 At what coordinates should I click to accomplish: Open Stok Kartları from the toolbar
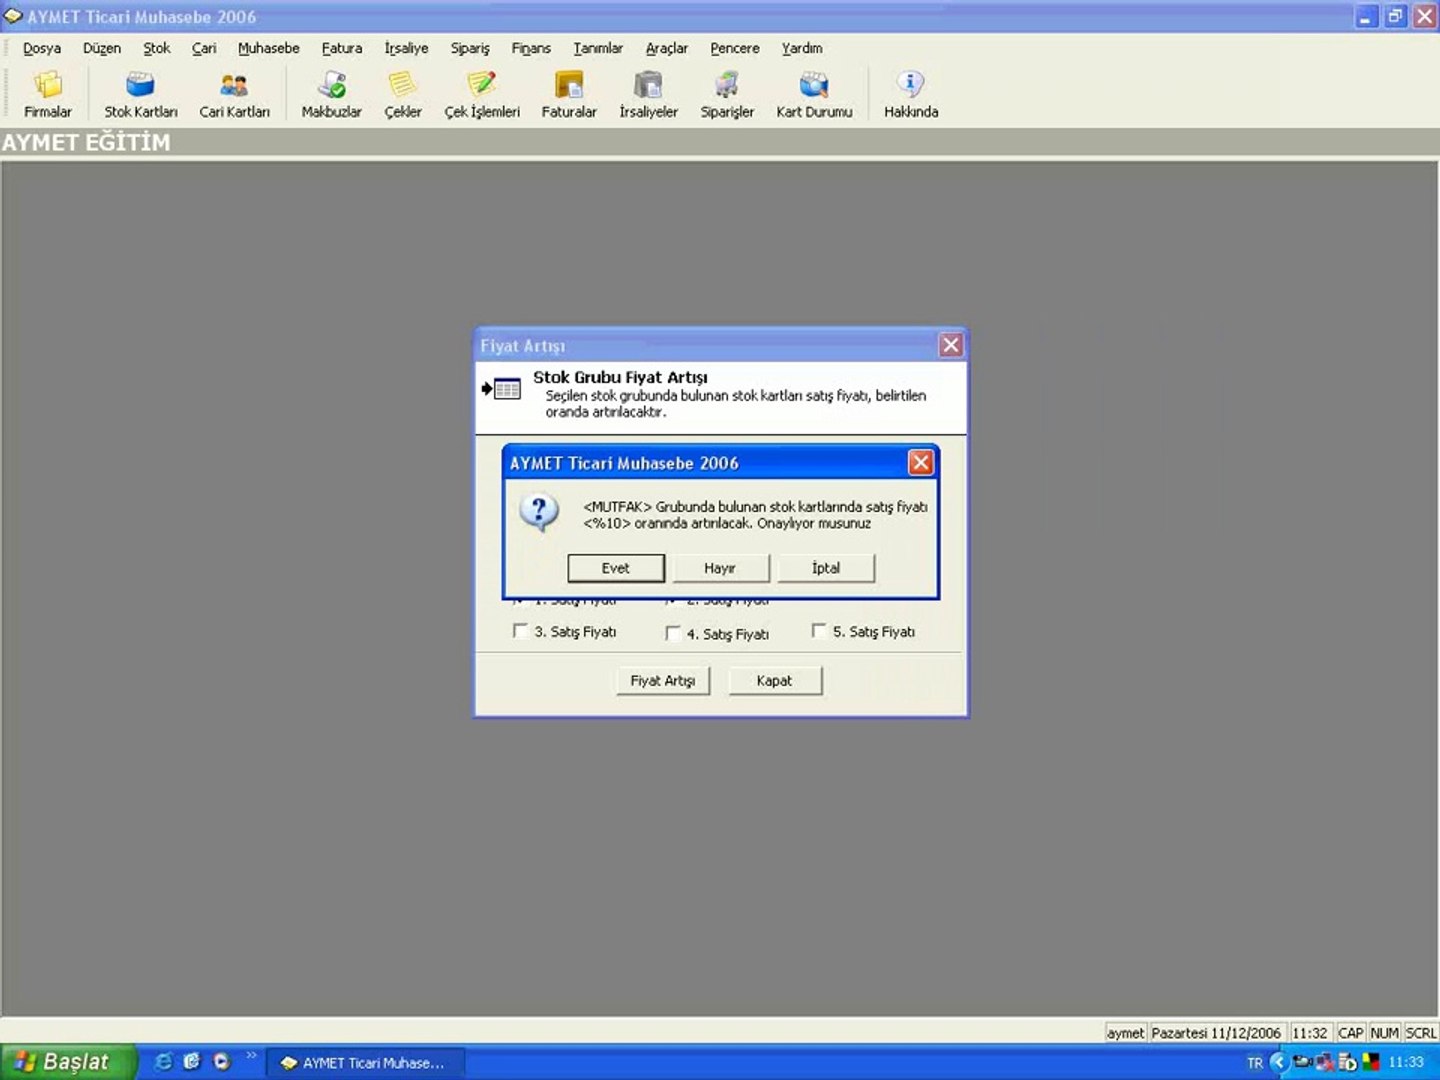(141, 95)
